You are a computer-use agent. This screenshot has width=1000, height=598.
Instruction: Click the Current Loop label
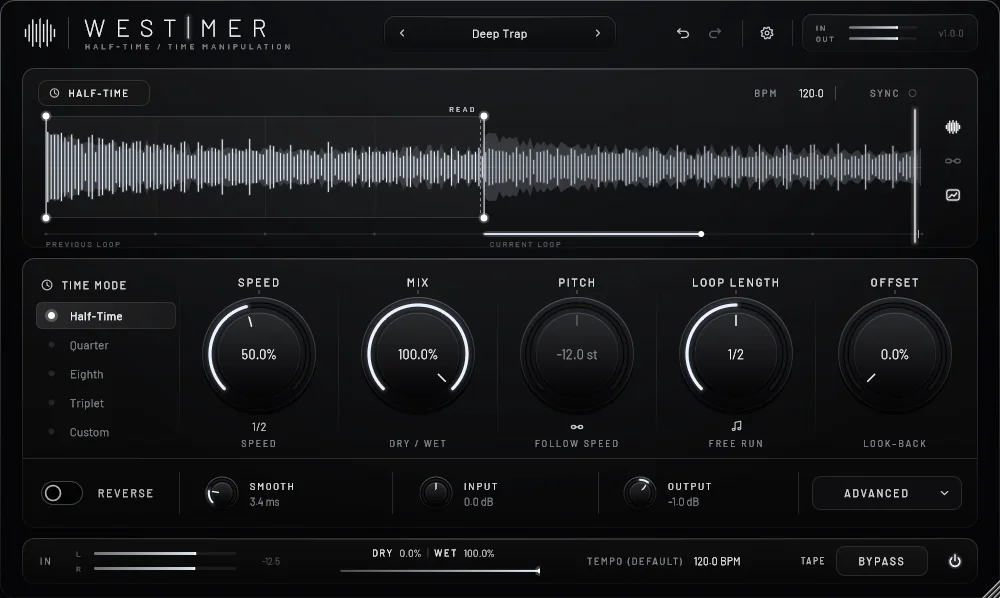click(526, 244)
